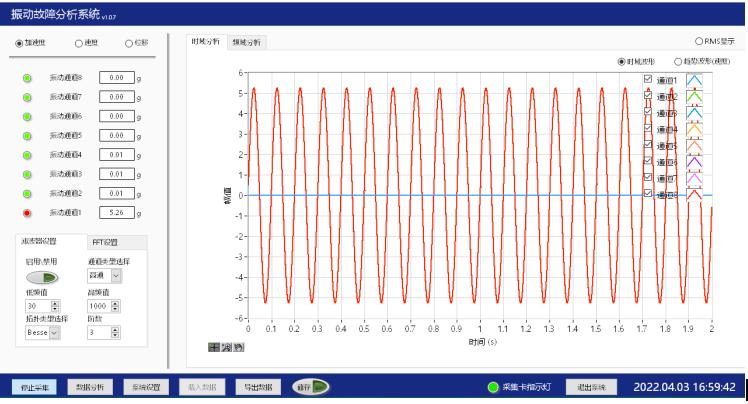This screenshot has width=748, height=404.
Task: Toggle the 通道4 plot visibility checkbox
Action: click(x=648, y=128)
